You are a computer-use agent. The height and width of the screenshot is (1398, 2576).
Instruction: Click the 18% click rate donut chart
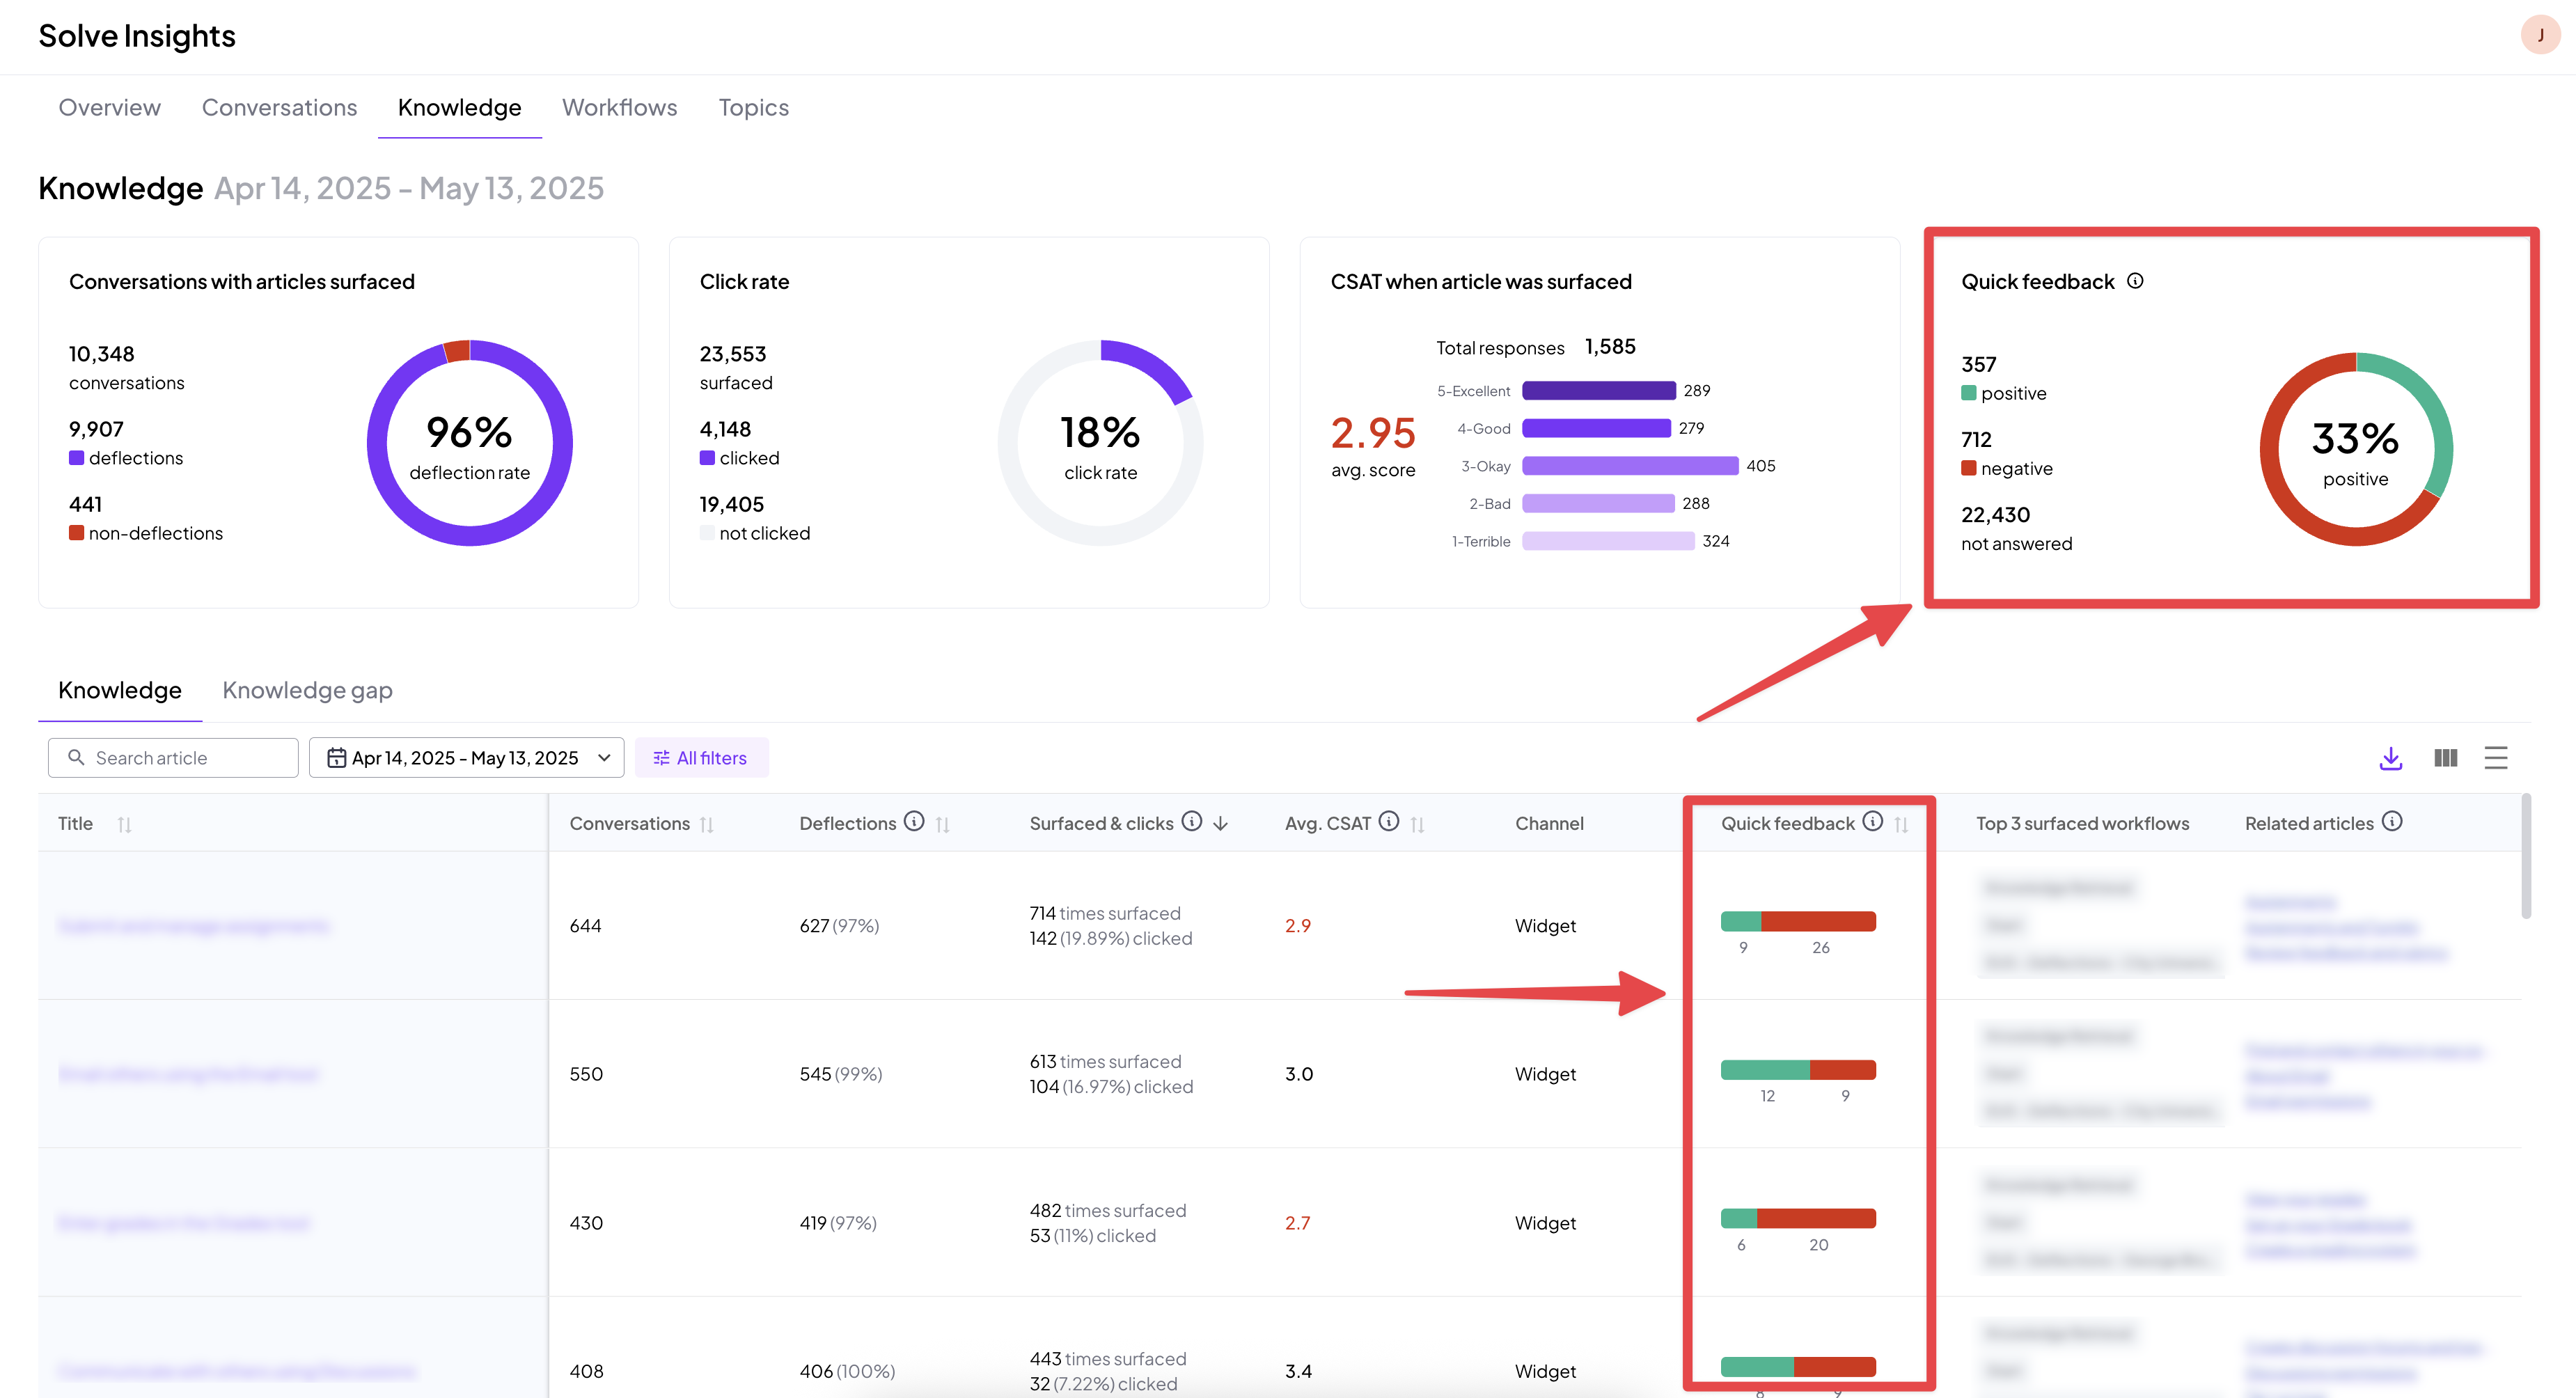click(1100, 443)
